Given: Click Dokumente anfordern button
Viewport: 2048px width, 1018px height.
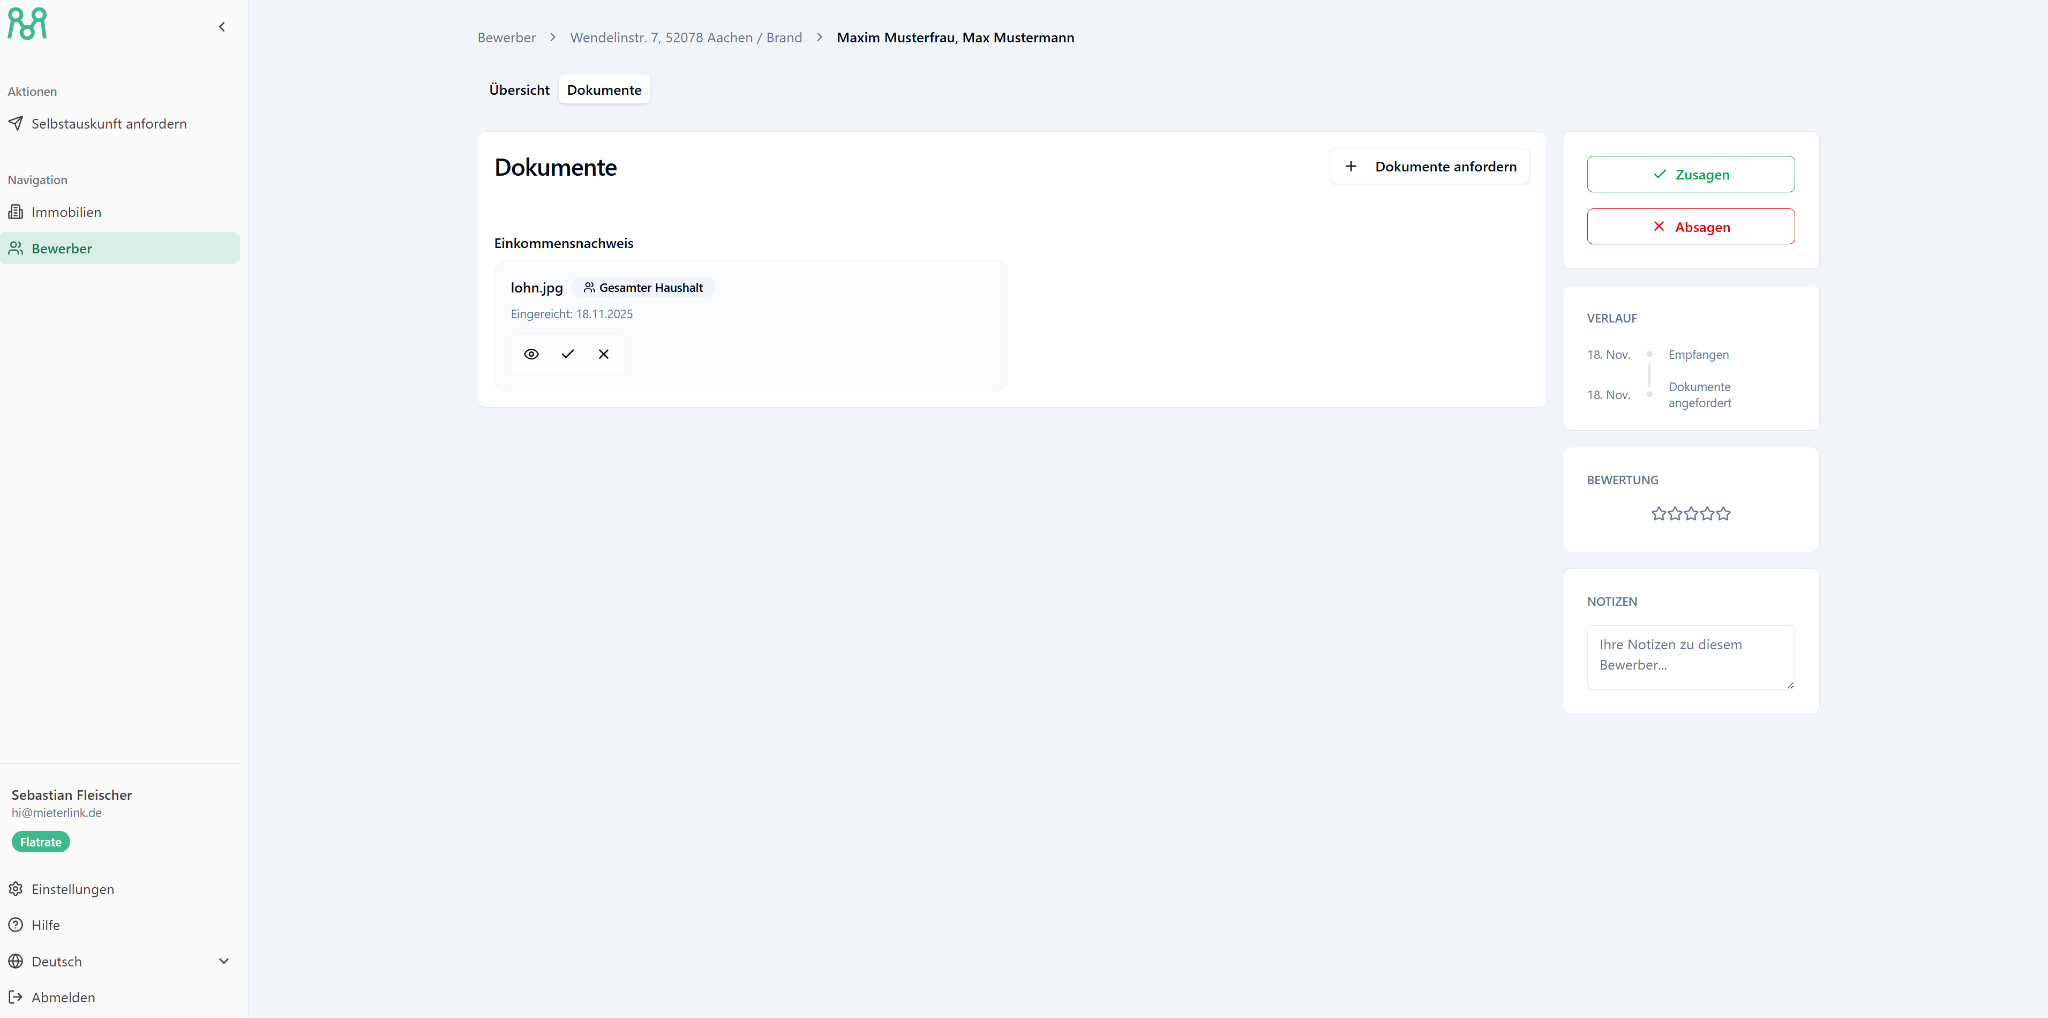Looking at the screenshot, I should click(x=1430, y=167).
